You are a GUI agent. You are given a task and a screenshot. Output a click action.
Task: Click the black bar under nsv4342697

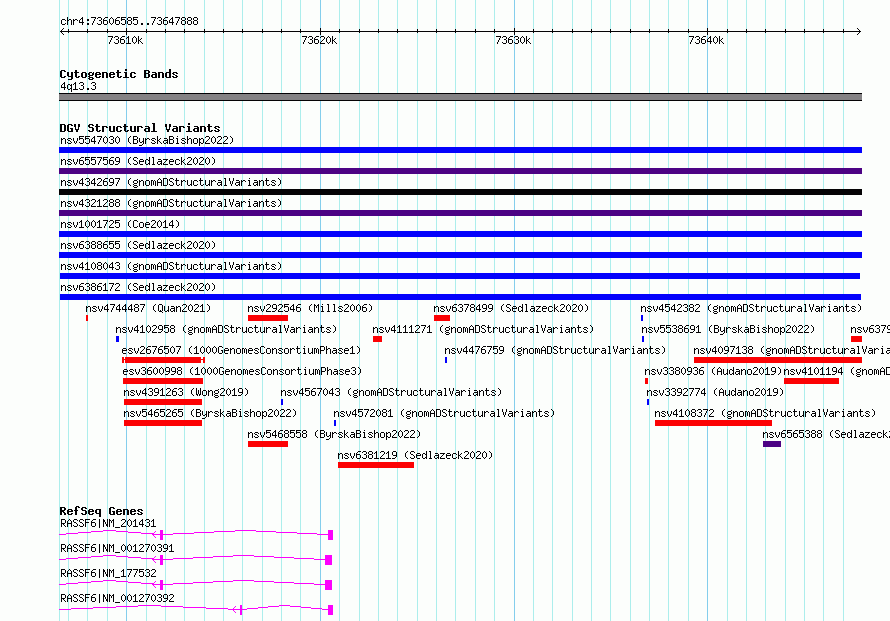click(460, 192)
